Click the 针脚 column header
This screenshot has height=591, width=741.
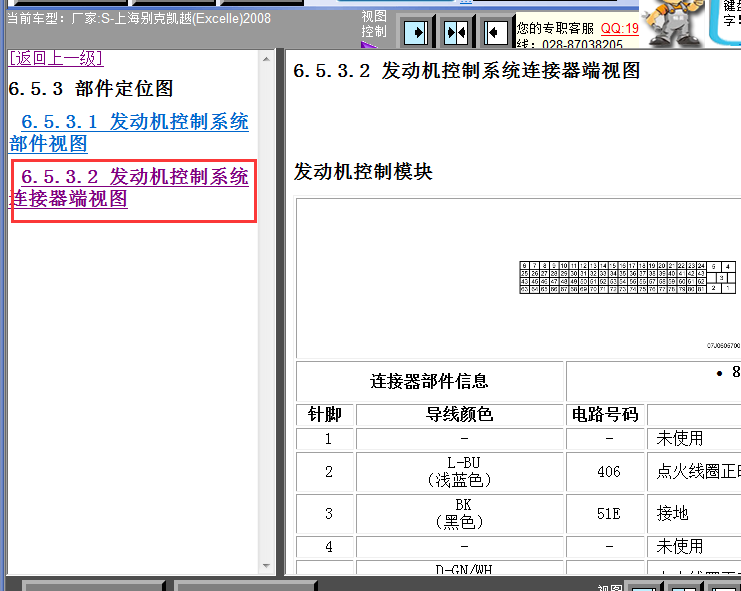pyautogui.click(x=325, y=414)
